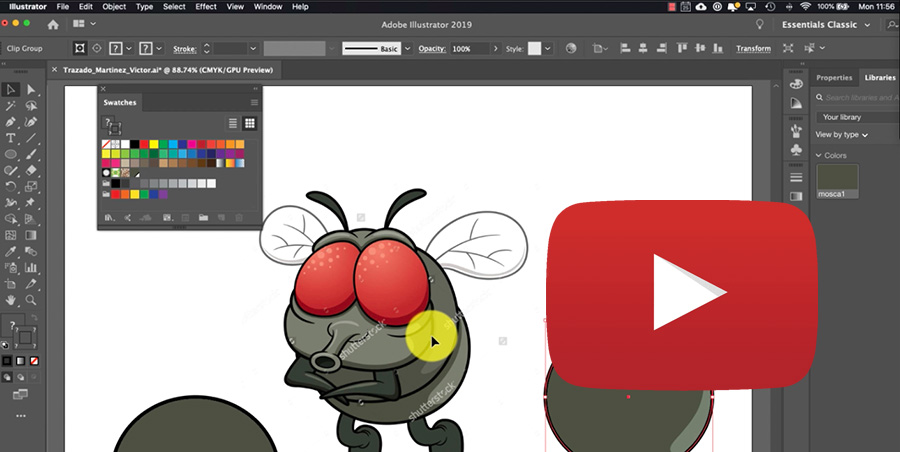
Task: Pick the Magic Wand tool
Action: coord(10,106)
